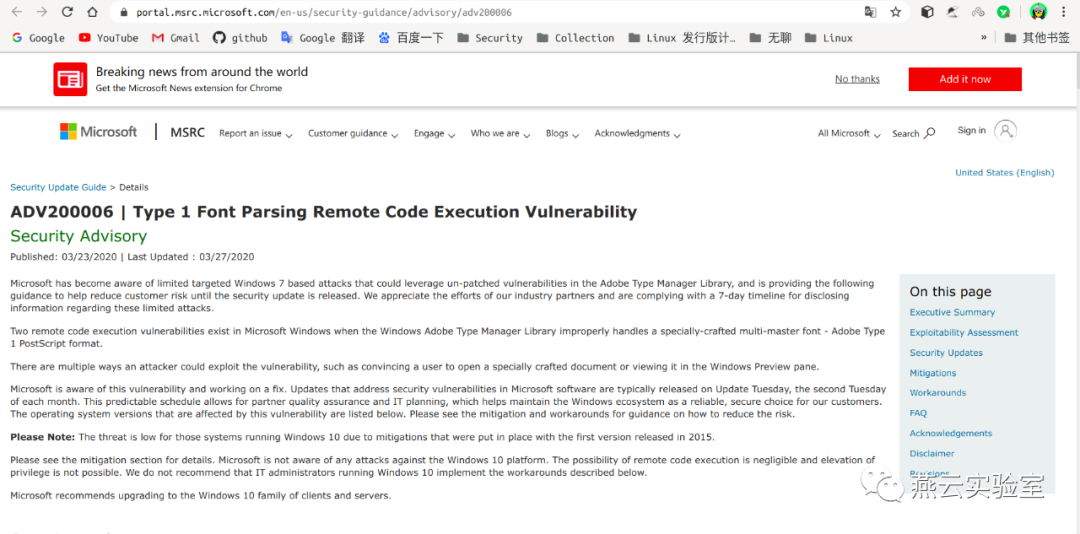This screenshot has height=534, width=1080.
Task: Click the Sign in avatar icon
Action: 1006,131
